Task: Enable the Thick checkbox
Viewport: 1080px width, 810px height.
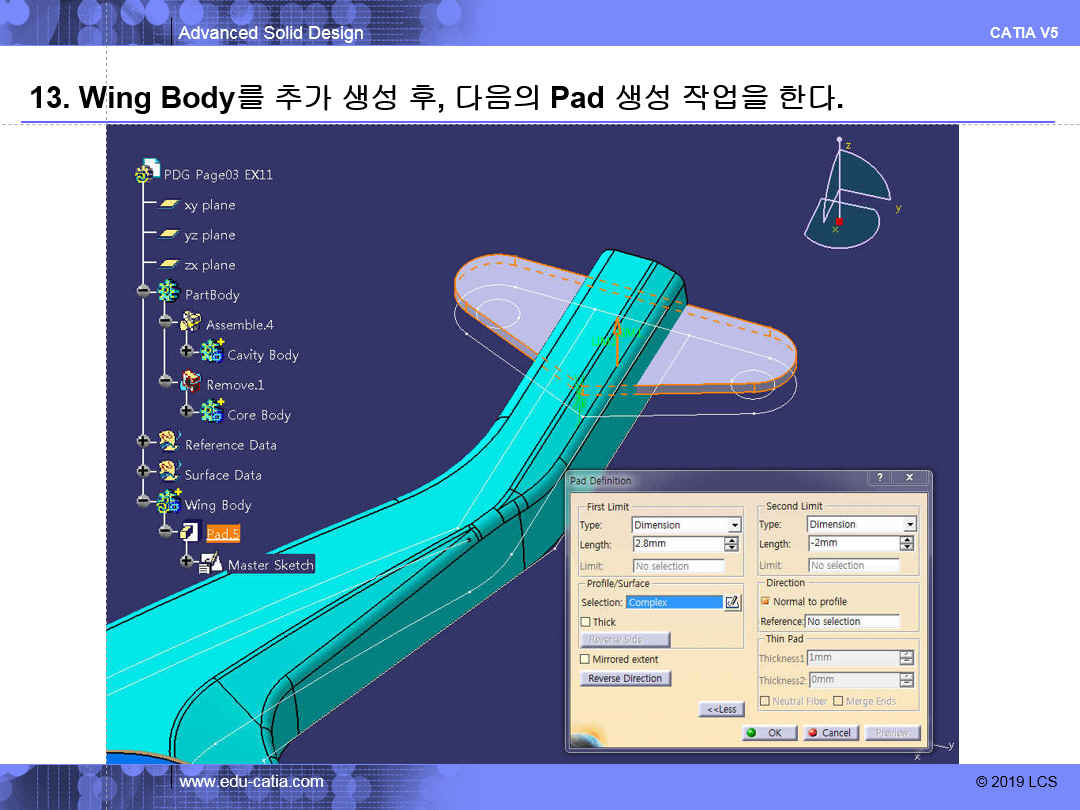Action: (x=586, y=622)
